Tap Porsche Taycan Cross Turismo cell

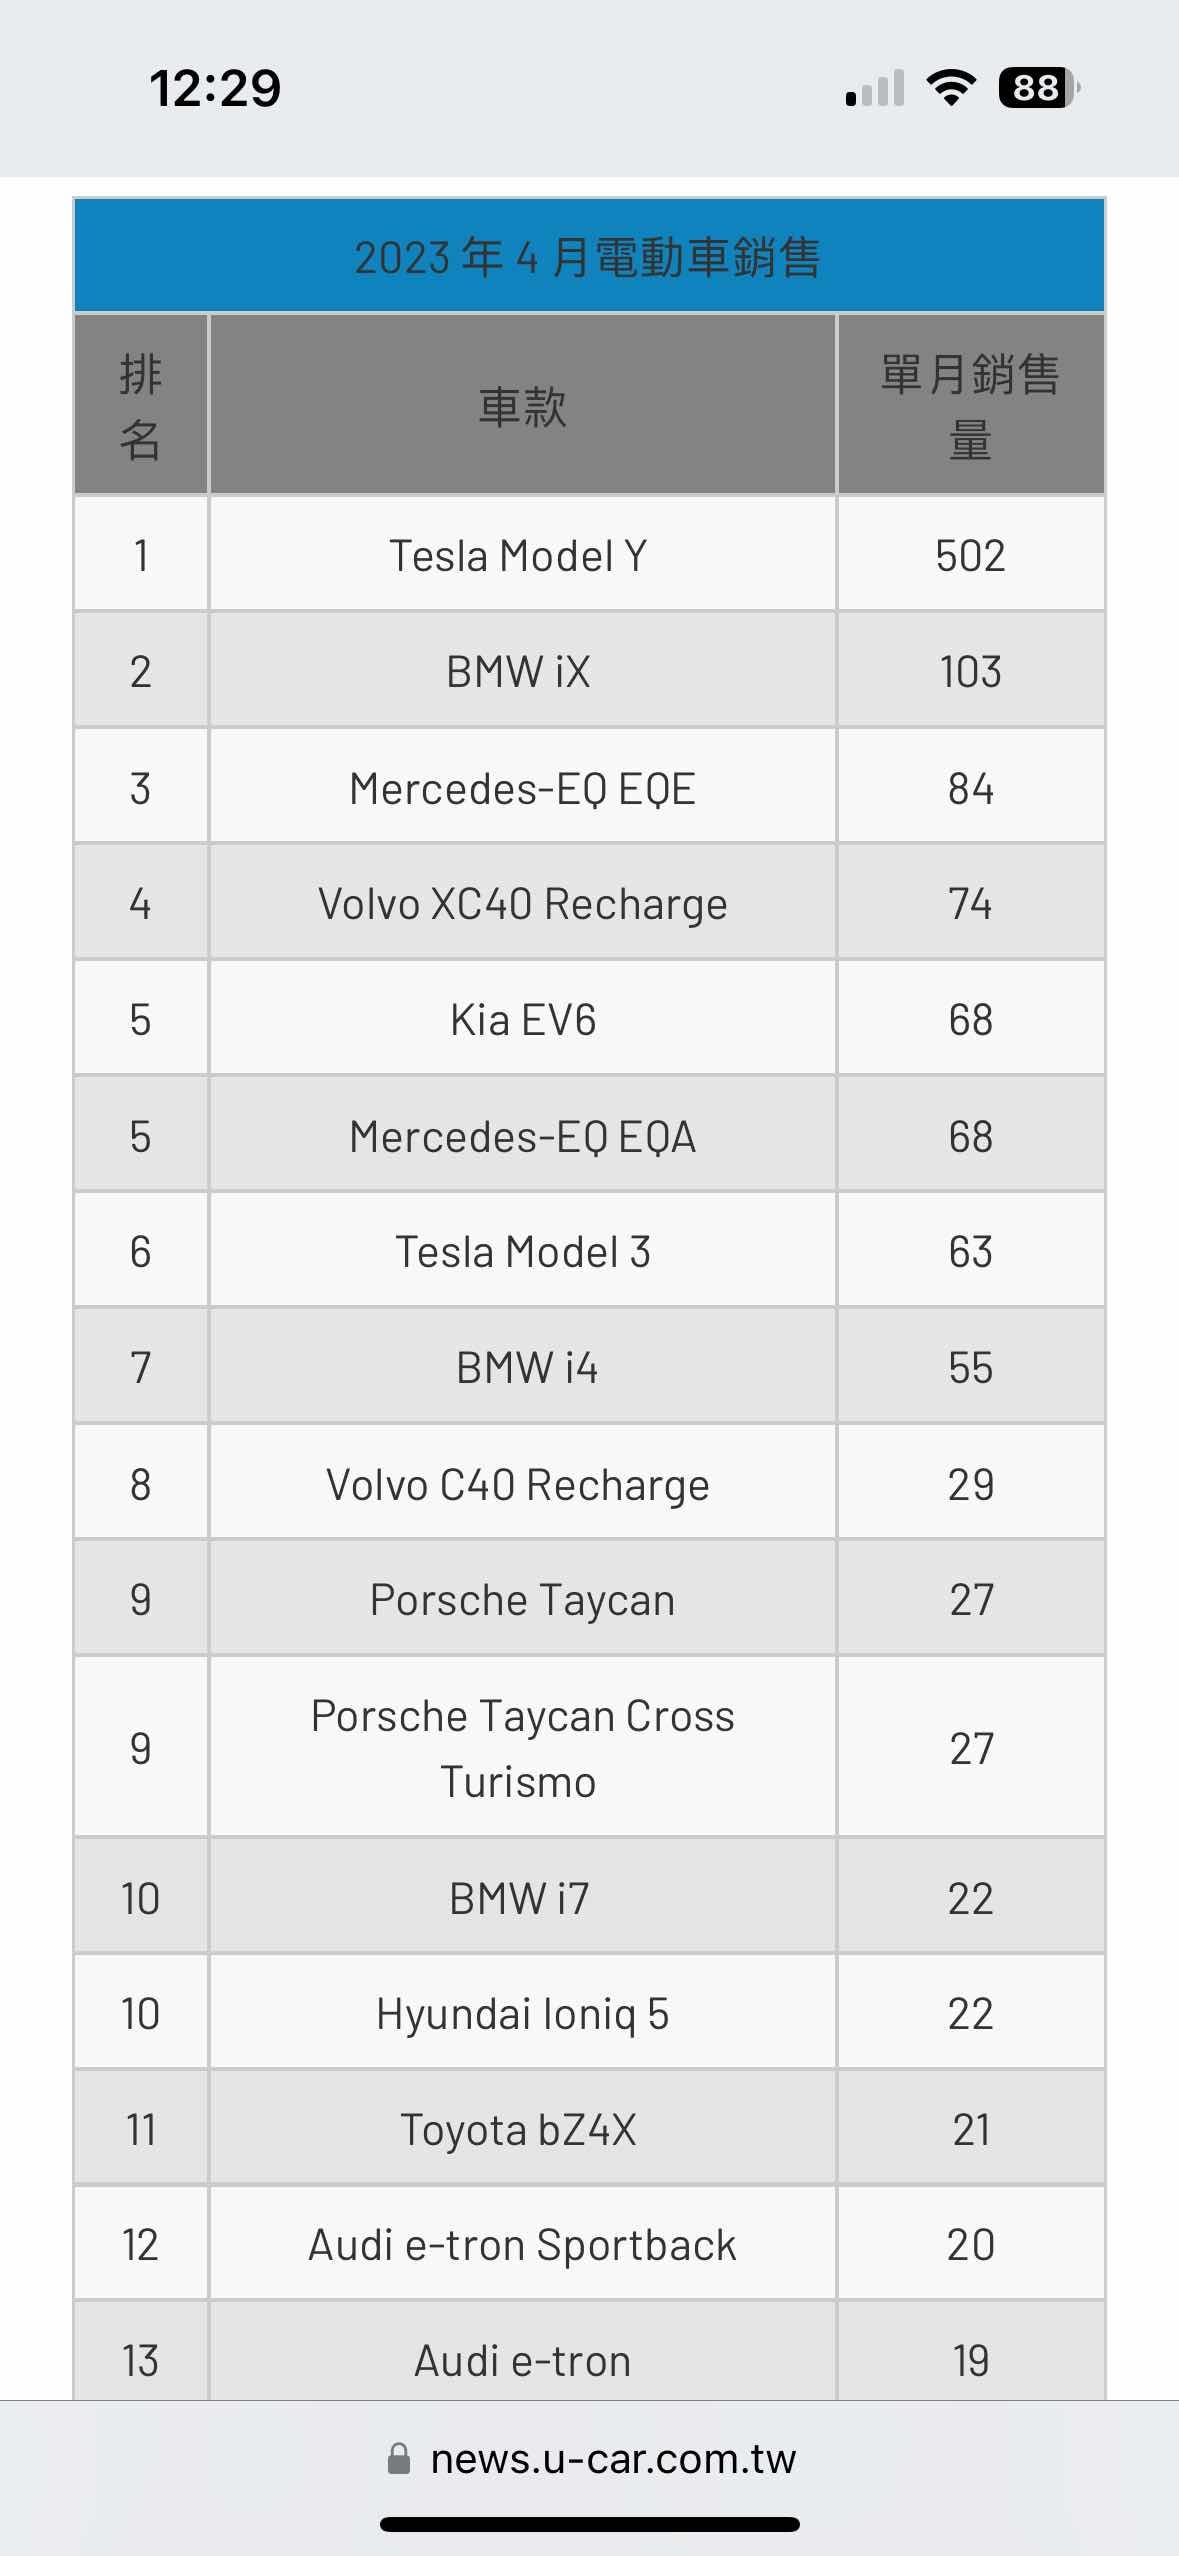(x=522, y=1748)
